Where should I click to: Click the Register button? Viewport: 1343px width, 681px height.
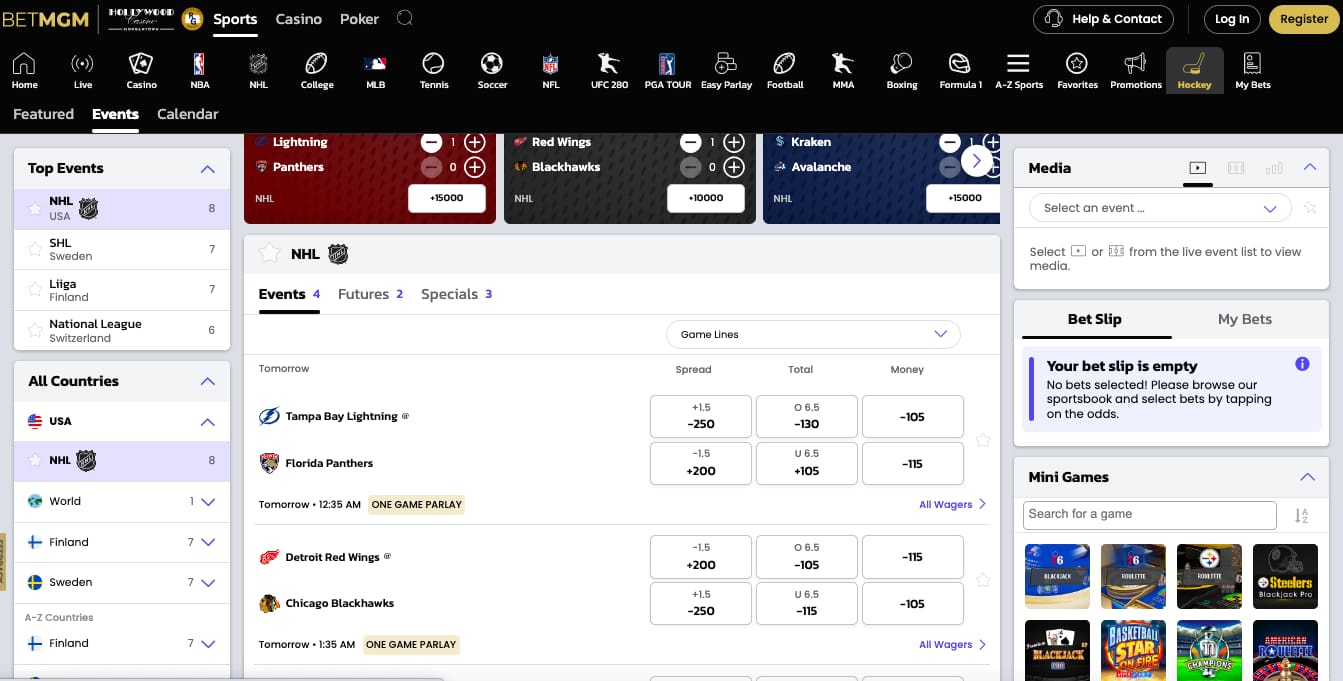[x=1304, y=19]
